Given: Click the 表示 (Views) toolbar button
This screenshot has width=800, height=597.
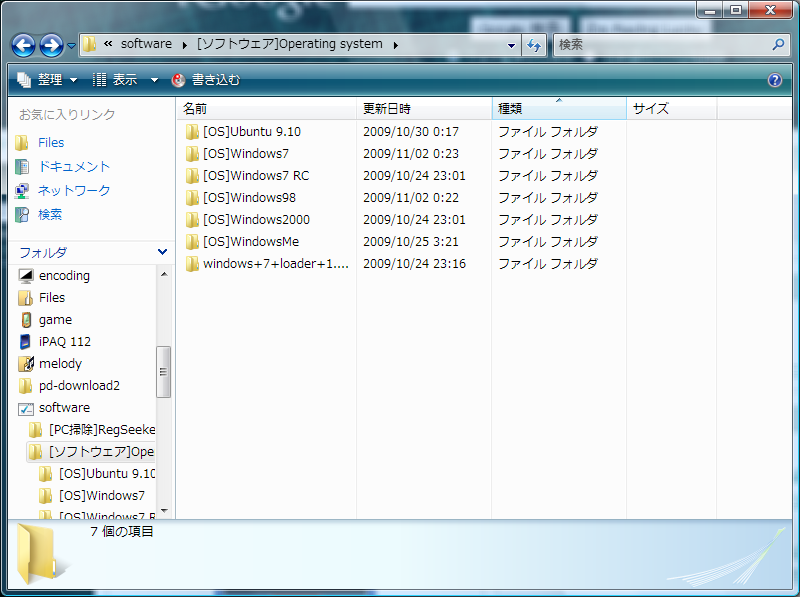Looking at the screenshot, I should (116, 80).
